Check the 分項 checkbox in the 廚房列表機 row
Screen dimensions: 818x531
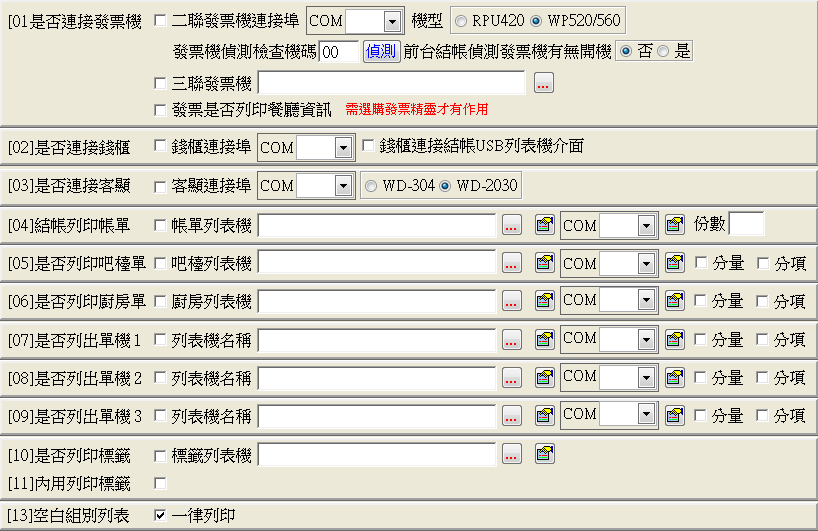click(764, 301)
